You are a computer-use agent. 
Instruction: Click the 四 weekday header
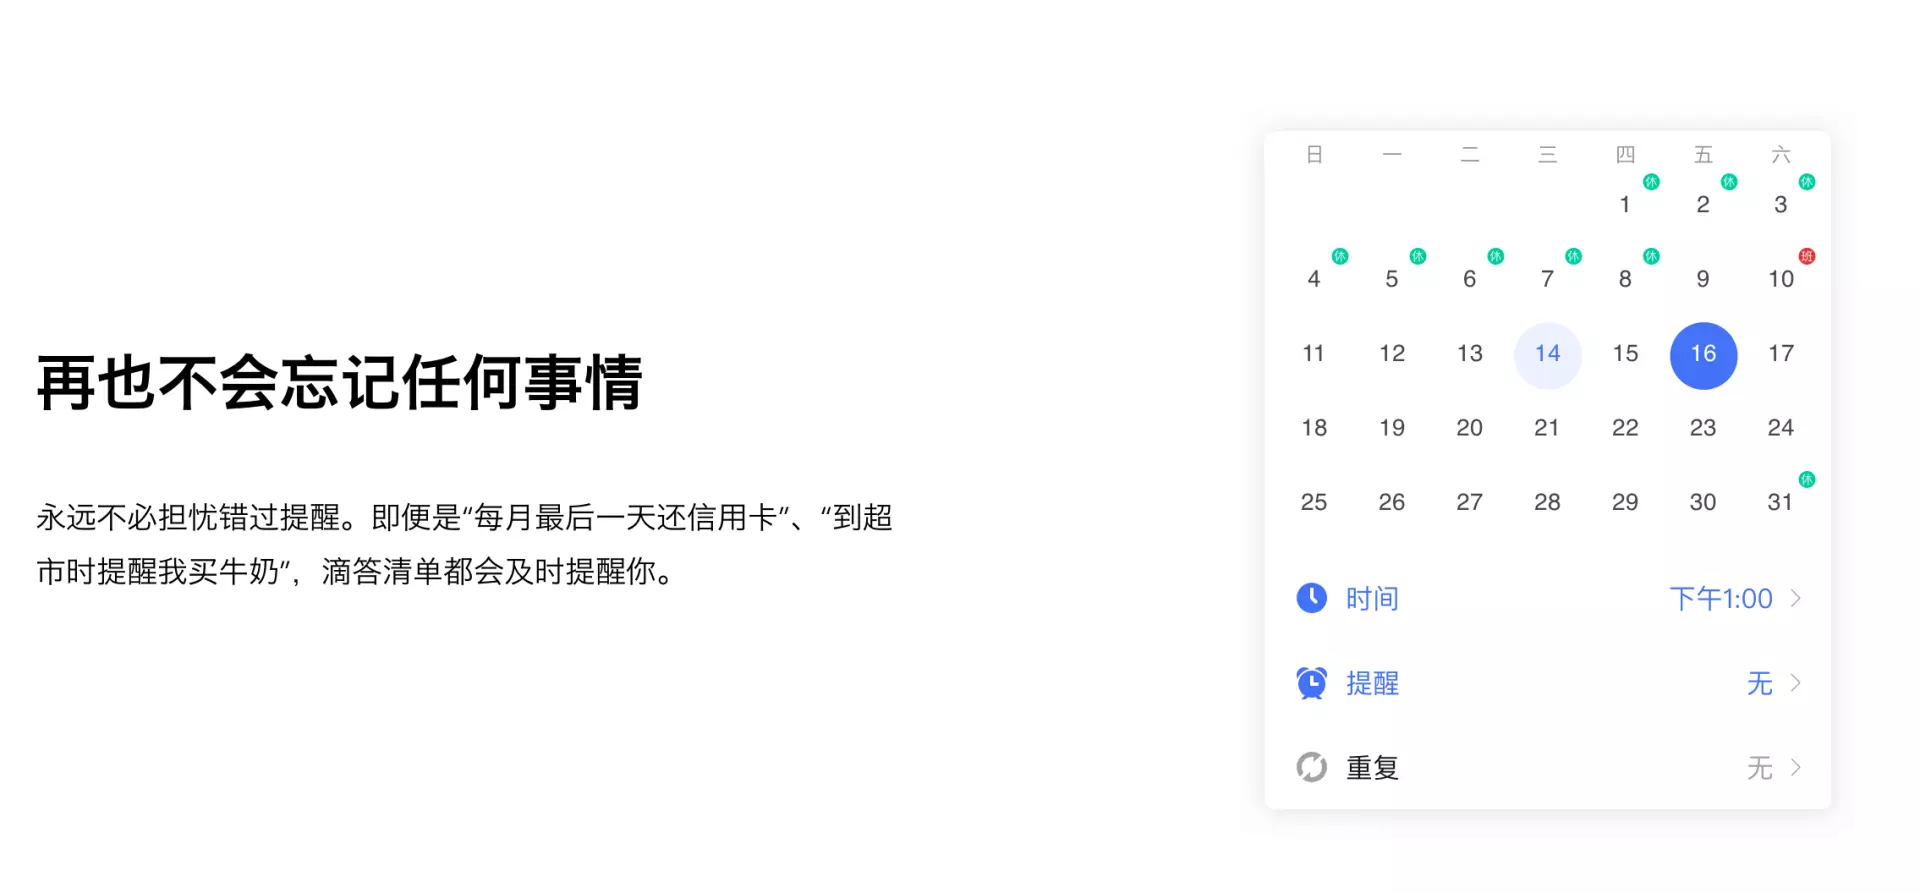(x=1625, y=154)
